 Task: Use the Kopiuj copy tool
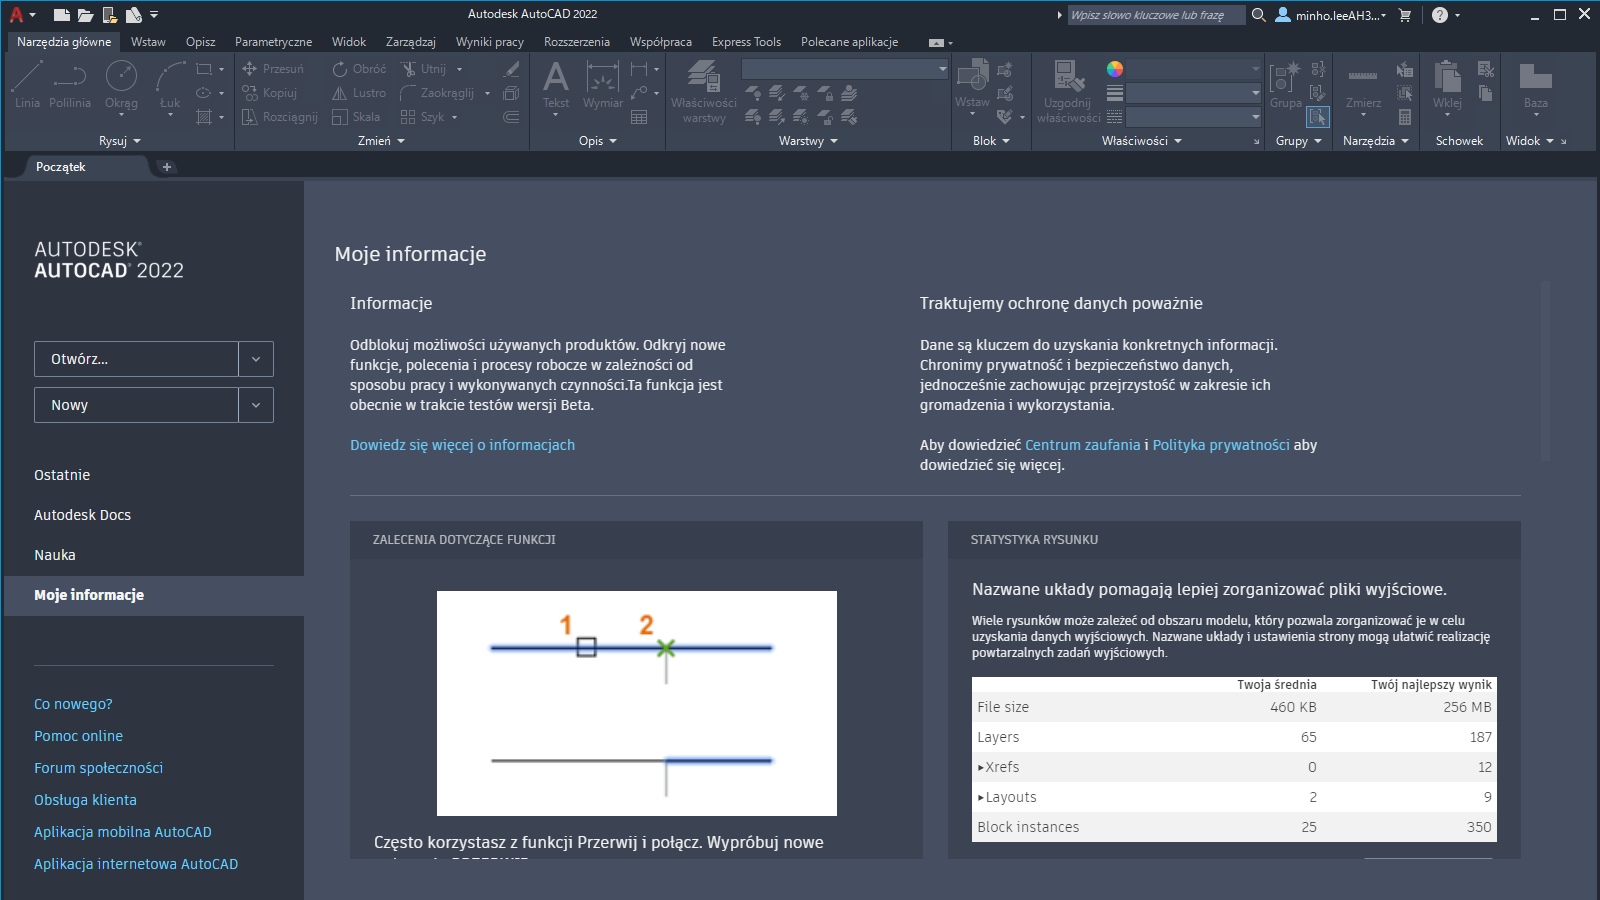coord(270,93)
